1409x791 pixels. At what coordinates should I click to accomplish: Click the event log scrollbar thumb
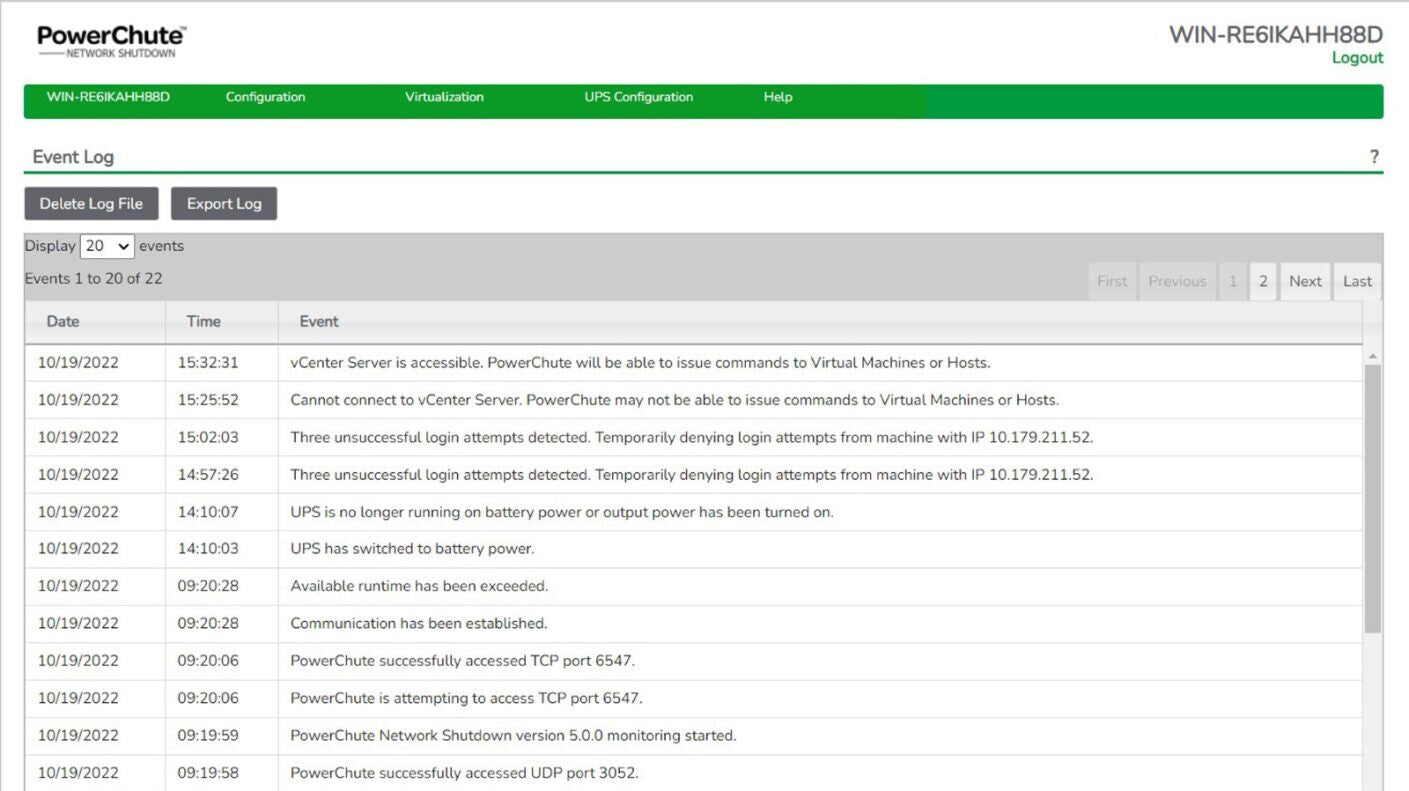1372,497
